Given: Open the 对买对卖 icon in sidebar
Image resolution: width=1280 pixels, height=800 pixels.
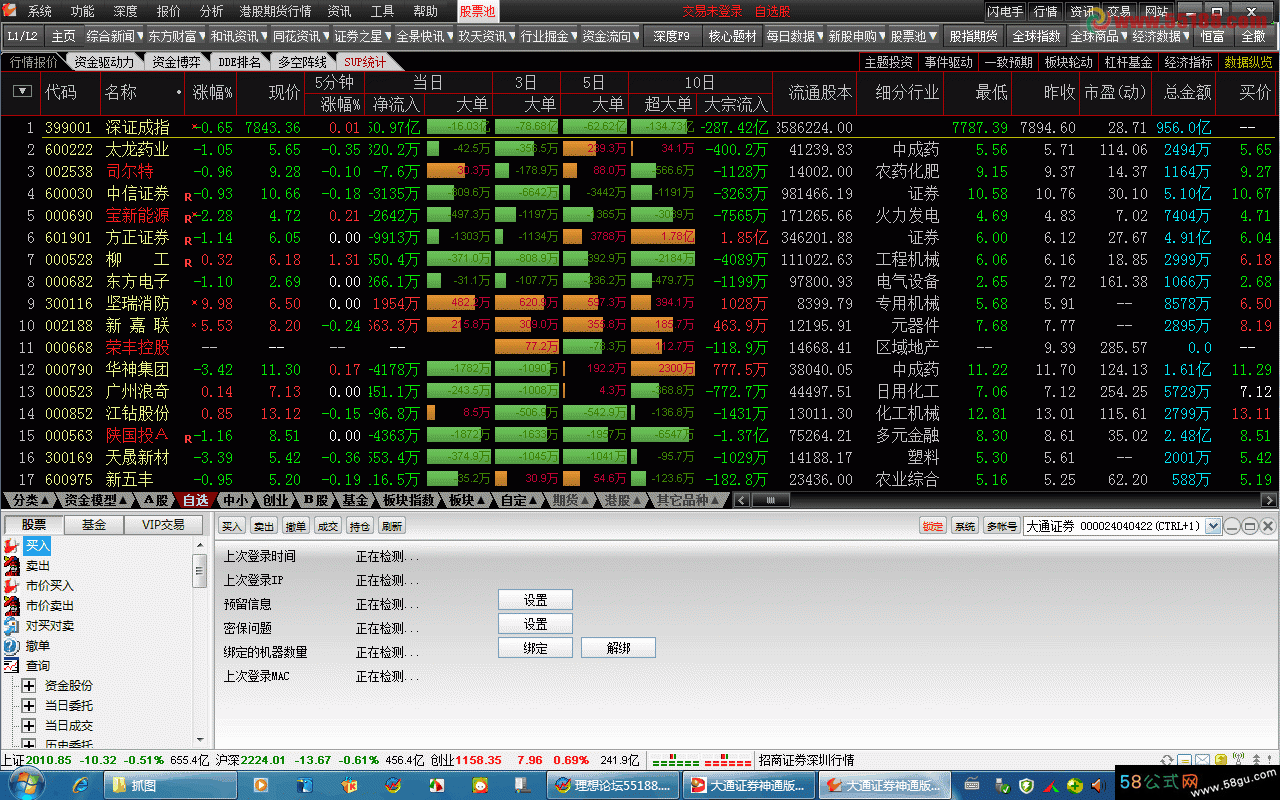Looking at the screenshot, I should pyautogui.click(x=12, y=626).
